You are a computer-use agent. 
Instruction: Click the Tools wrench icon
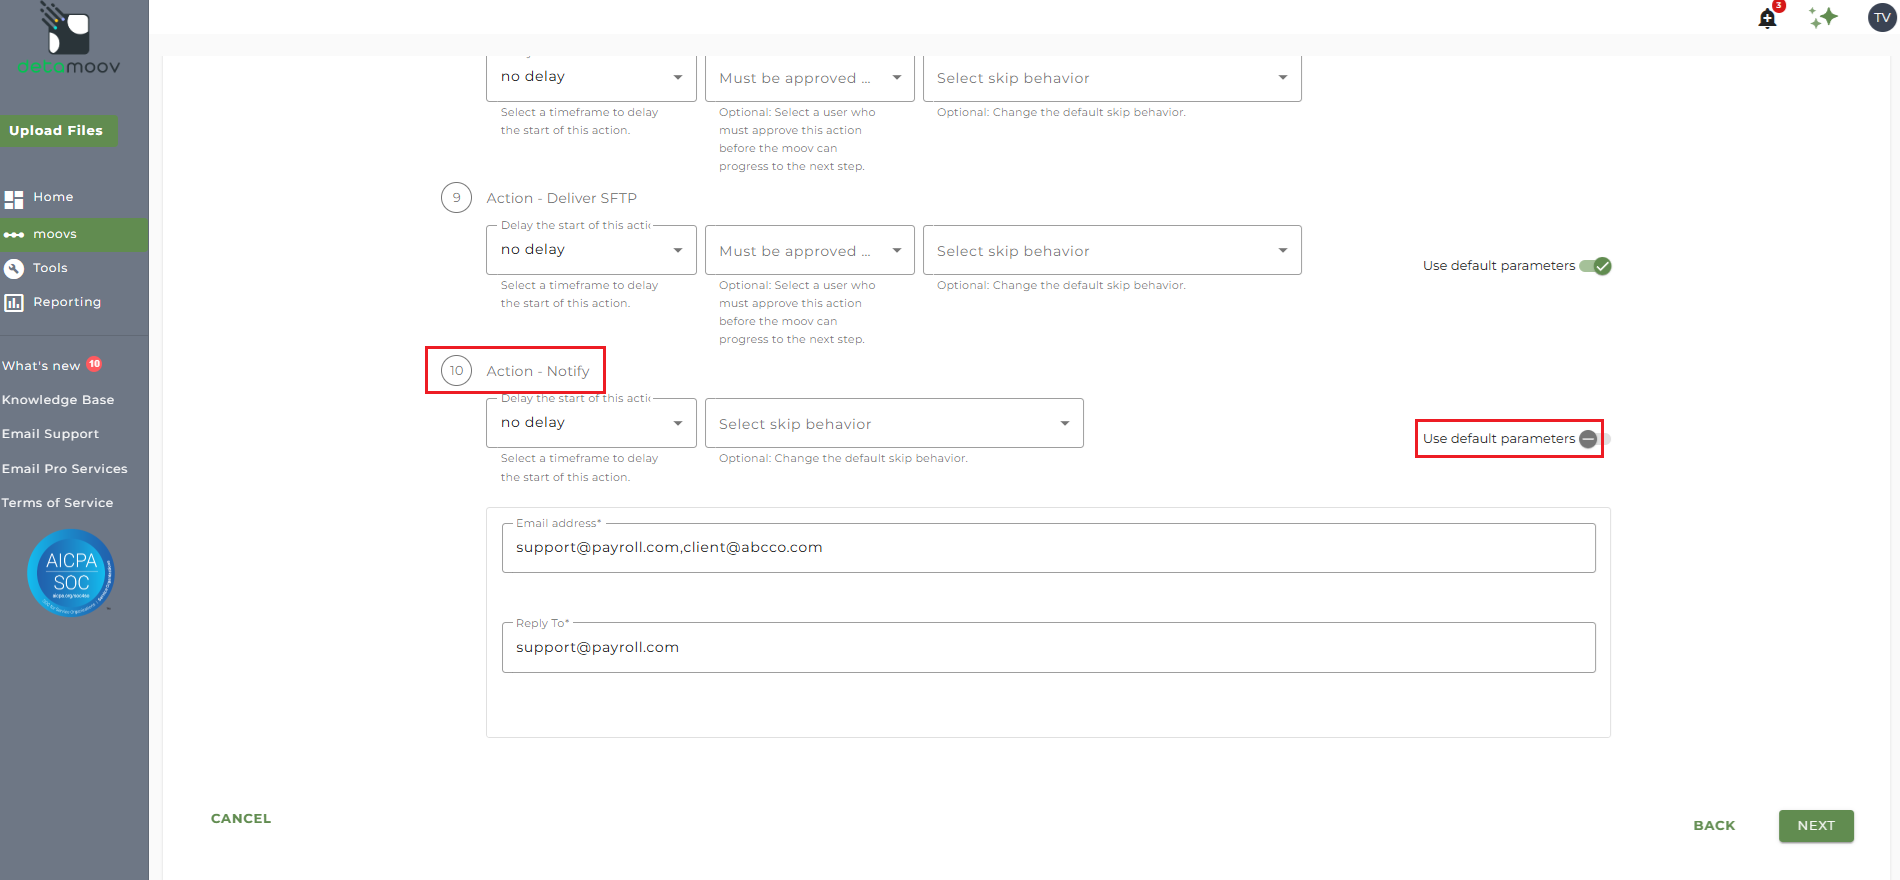coord(14,268)
